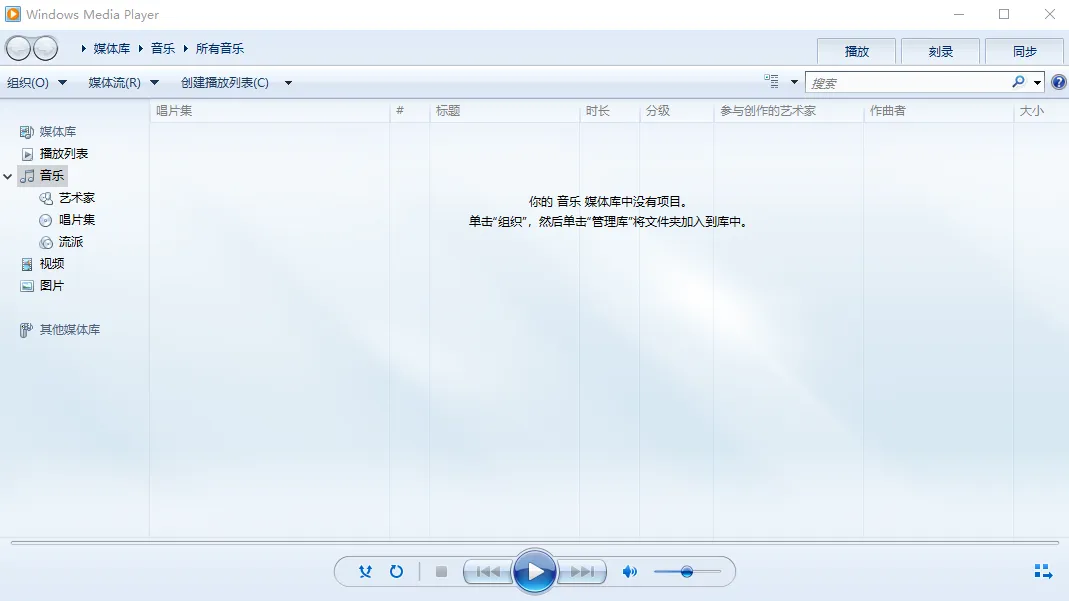Adjust the volume slider
The width and height of the screenshot is (1069, 601).
(x=687, y=571)
